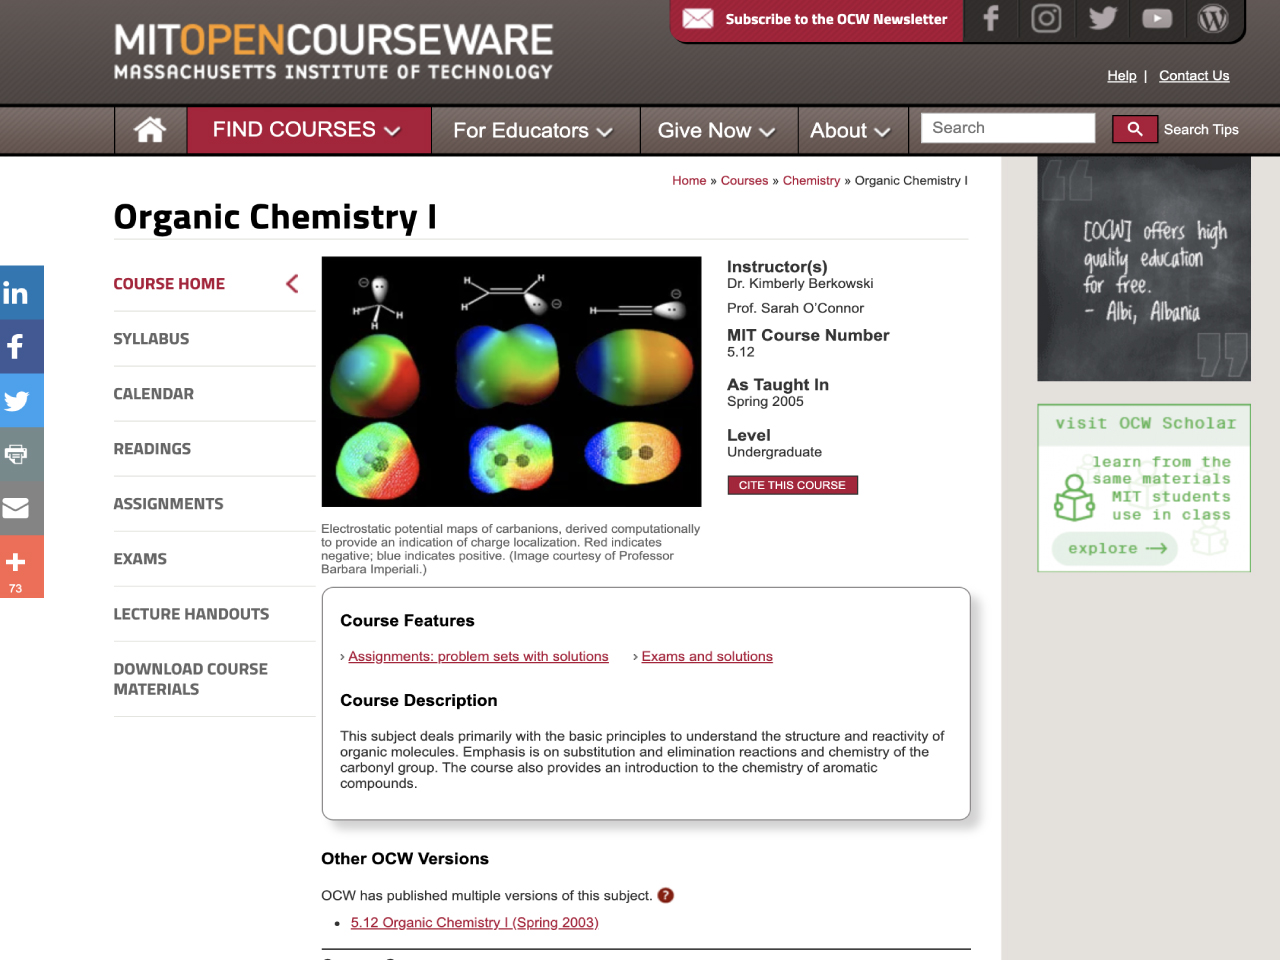Click the Courses breadcrumb link

[744, 181]
